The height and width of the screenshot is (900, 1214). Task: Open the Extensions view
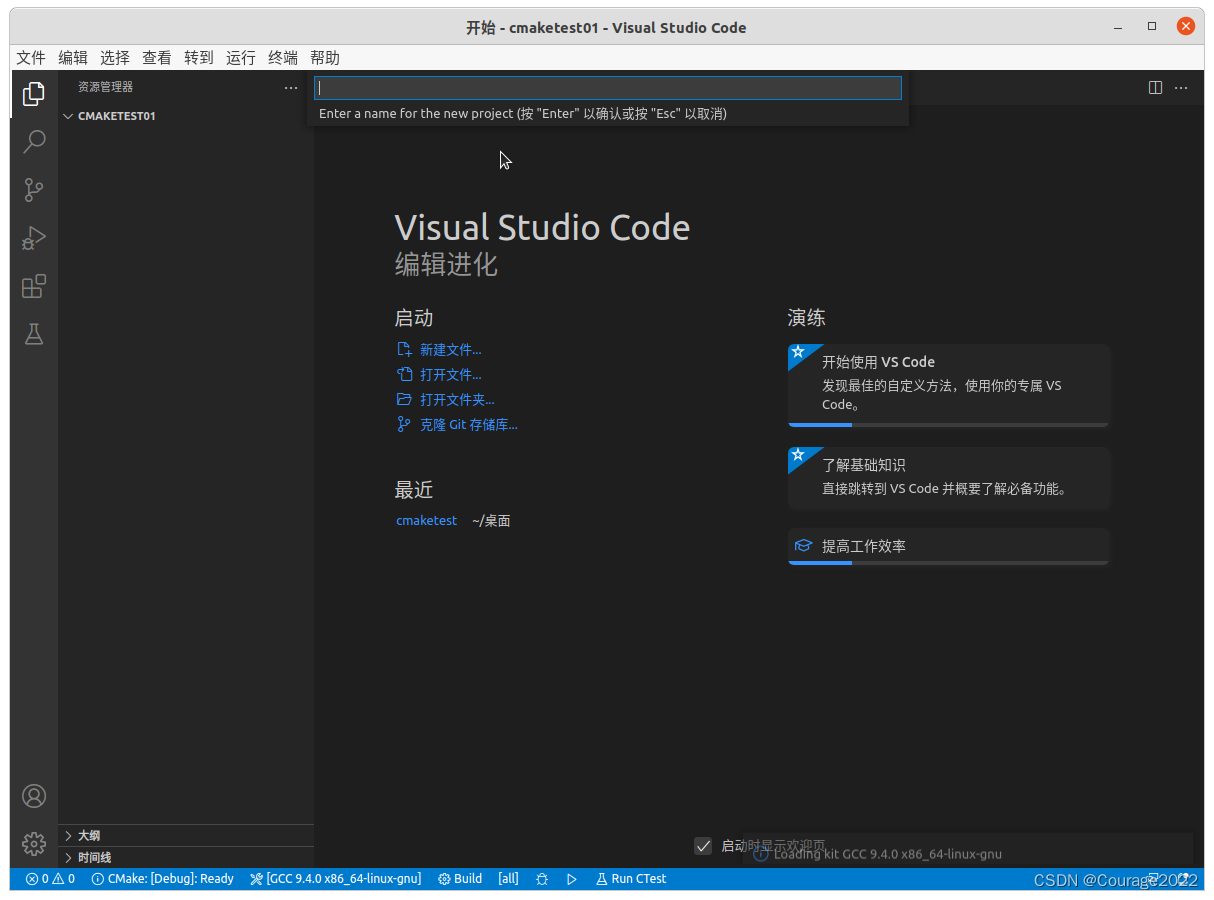click(34, 287)
